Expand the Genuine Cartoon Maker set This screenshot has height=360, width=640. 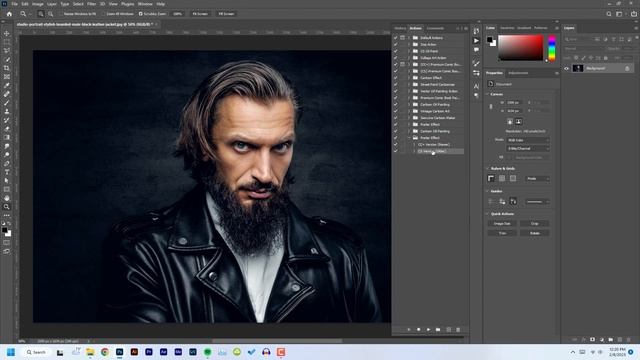click(409, 118)
